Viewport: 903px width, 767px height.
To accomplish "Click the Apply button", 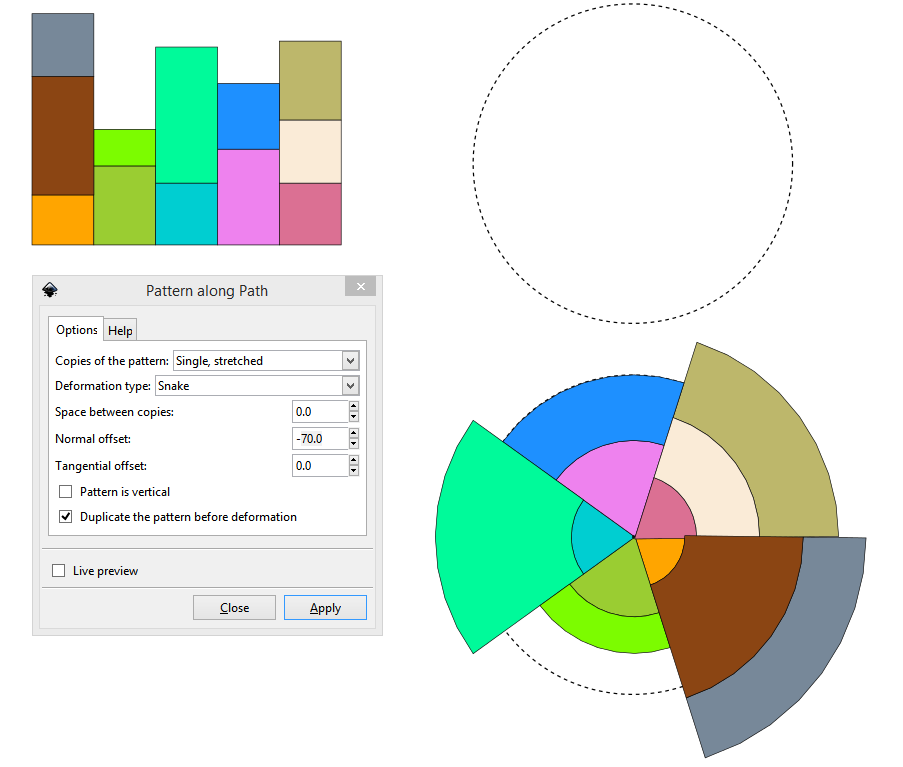I will tap(325, 608).
